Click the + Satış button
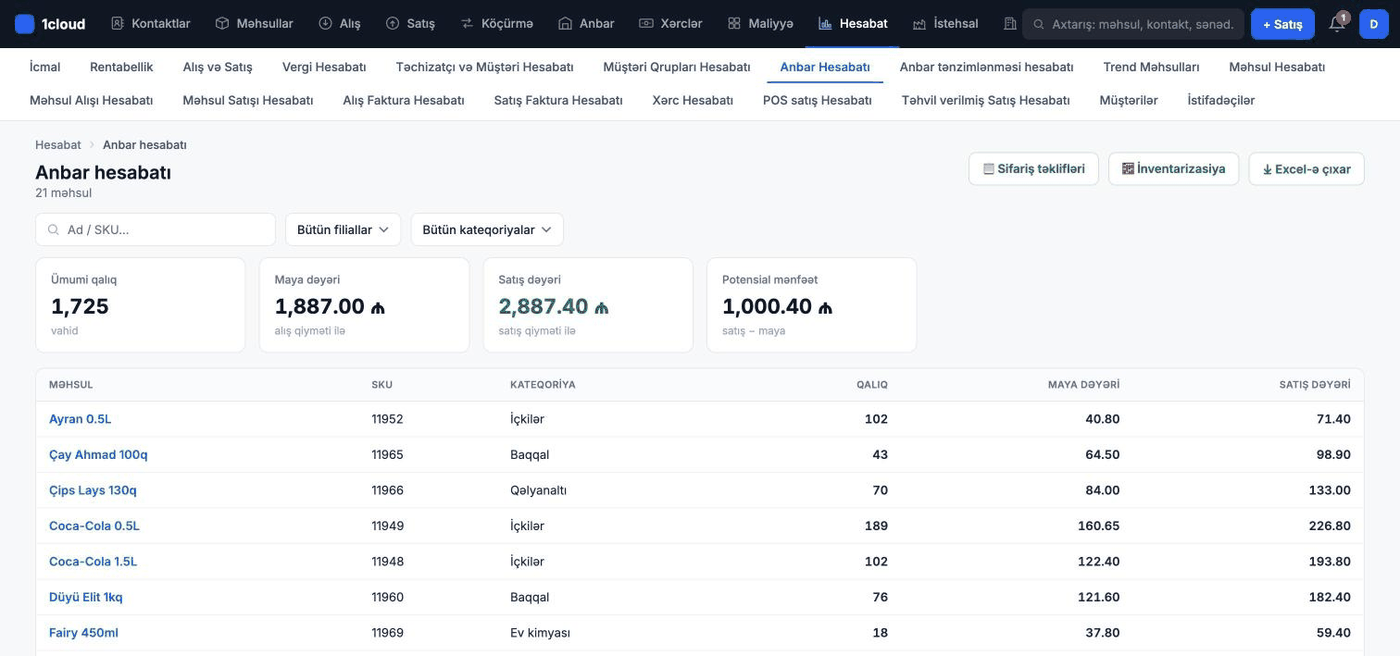This screenshot has height=656, width=1400. click(1282, 23)
